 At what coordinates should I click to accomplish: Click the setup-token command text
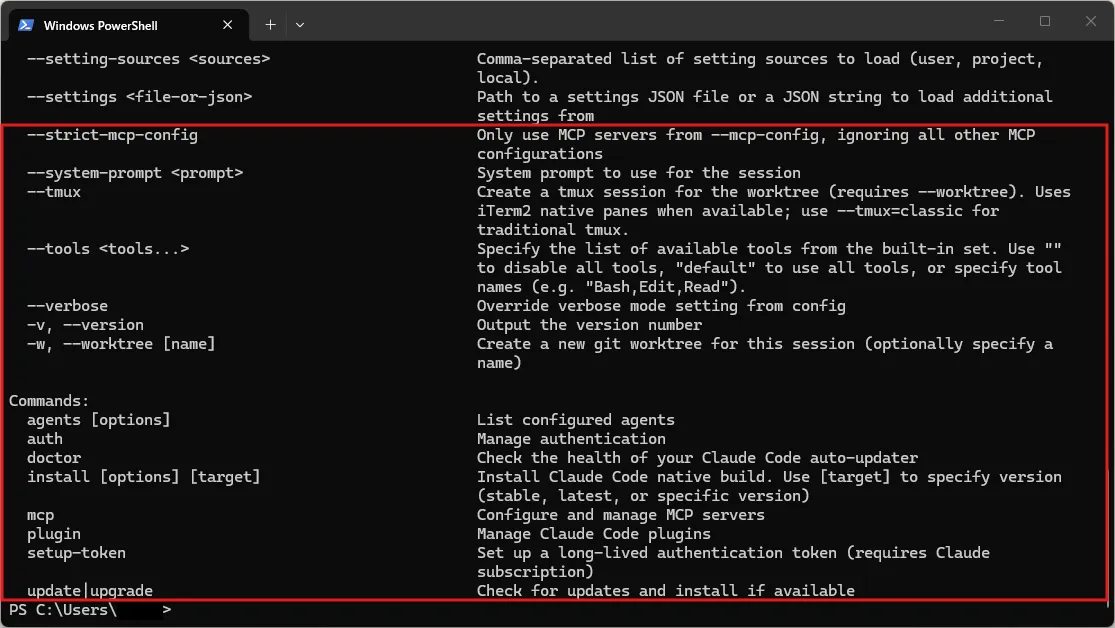click(x=76, y=553)
